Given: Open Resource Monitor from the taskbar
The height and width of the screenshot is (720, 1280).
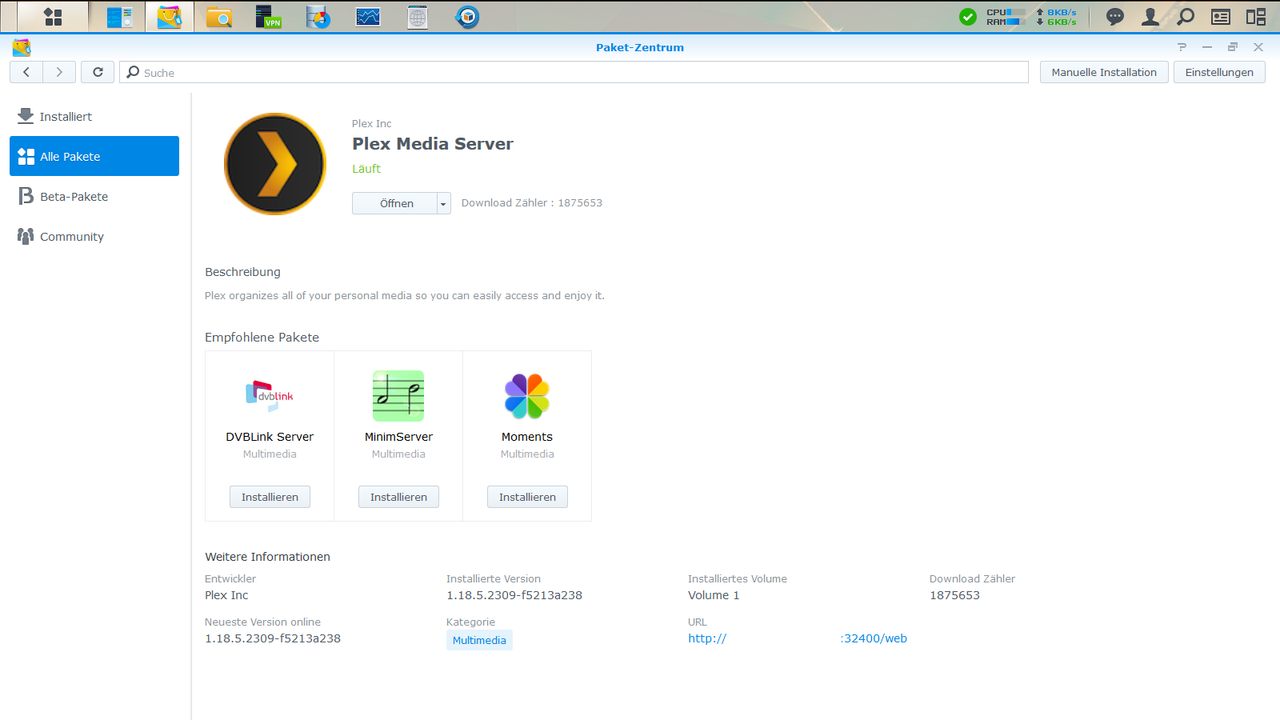Looking at the screenshot, I should point(368,16).
